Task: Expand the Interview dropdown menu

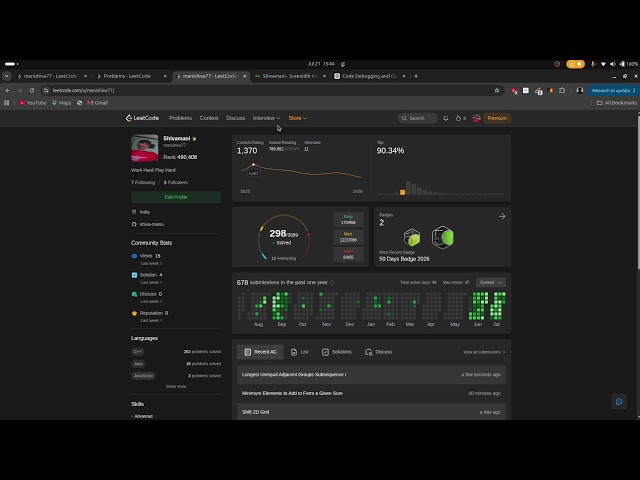Action: tap(266, 118)
